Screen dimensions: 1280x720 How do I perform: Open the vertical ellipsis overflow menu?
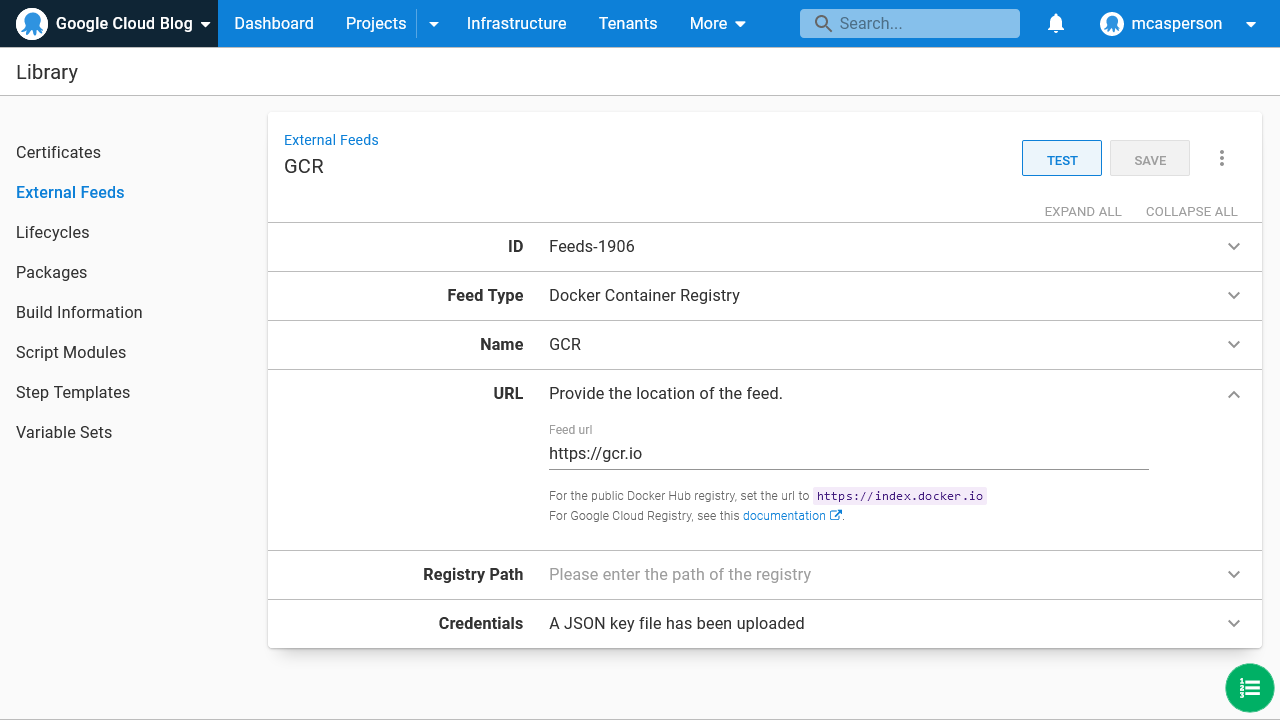[1222, 158]
